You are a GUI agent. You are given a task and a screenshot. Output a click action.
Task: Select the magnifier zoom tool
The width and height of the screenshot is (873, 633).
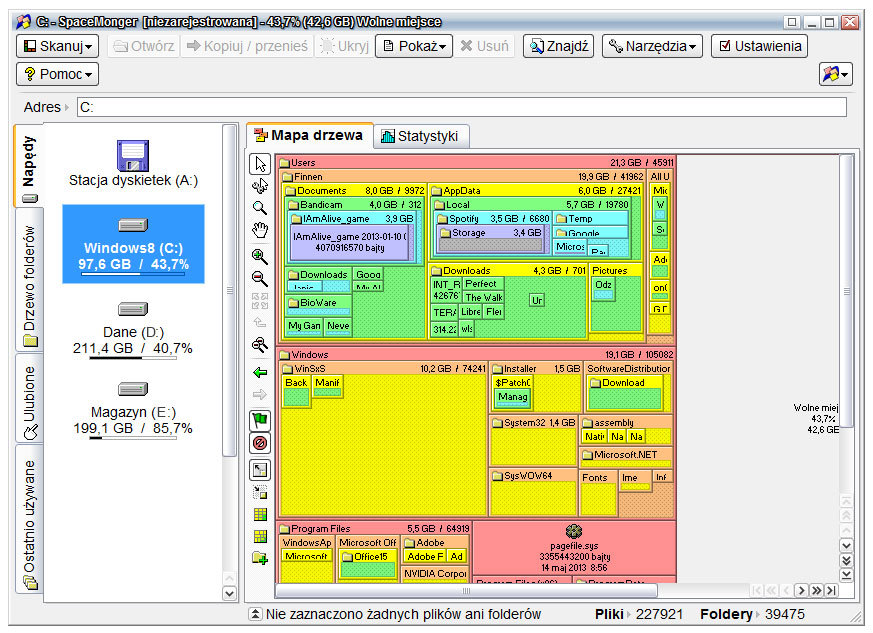click(260, 208)
